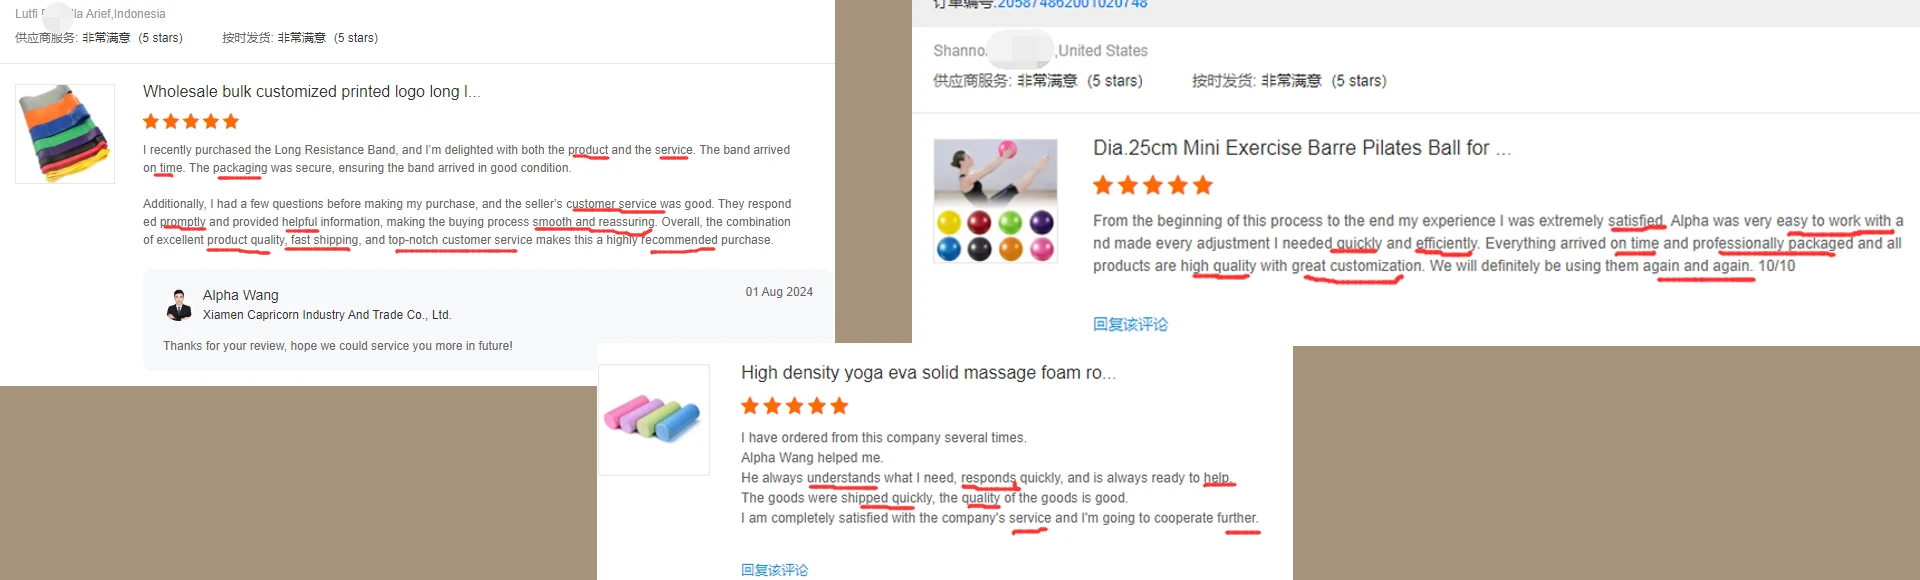1920x580 pixels.
Task: Click the star rating under Pilates Ball title
Action: [1153, 185]
